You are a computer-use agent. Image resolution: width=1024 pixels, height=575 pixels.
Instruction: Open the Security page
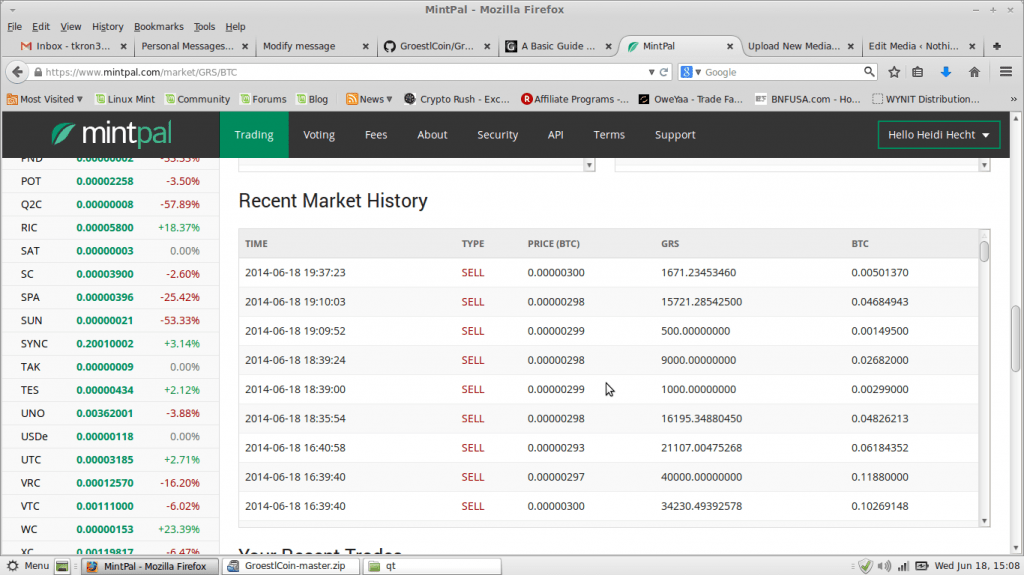(498, 135)
